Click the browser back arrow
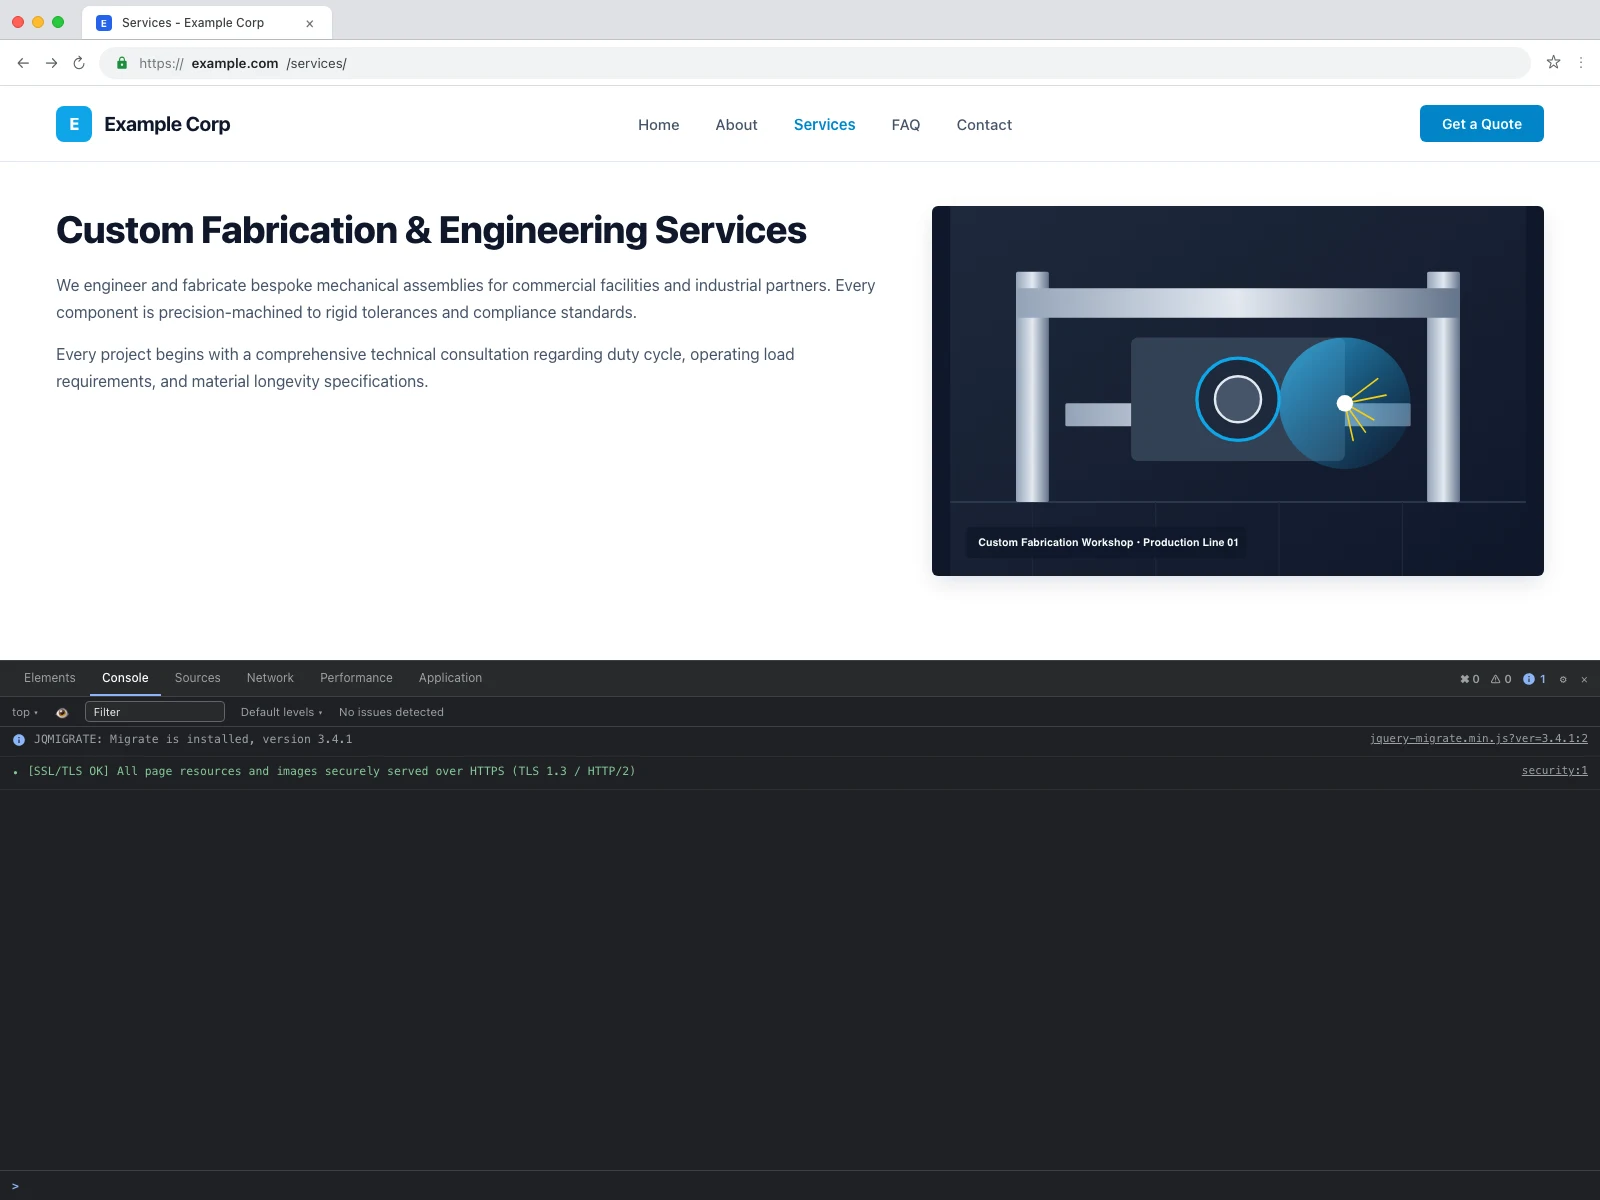The image size is (1600, 1200). 23,63
